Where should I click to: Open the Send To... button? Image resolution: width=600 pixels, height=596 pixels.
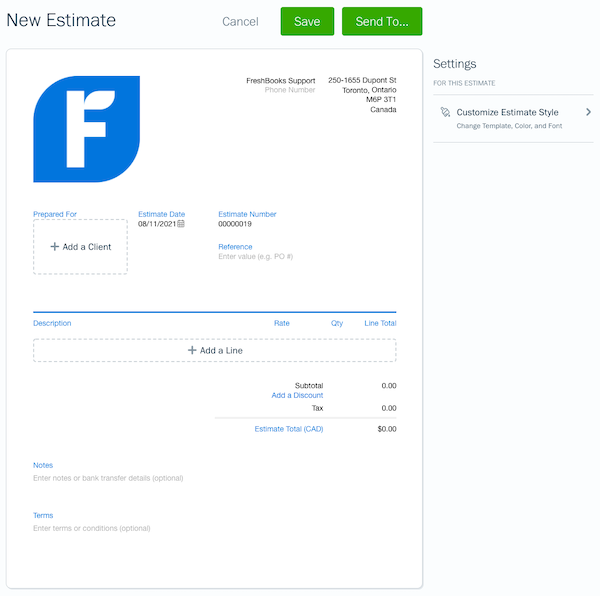[382, 22]
